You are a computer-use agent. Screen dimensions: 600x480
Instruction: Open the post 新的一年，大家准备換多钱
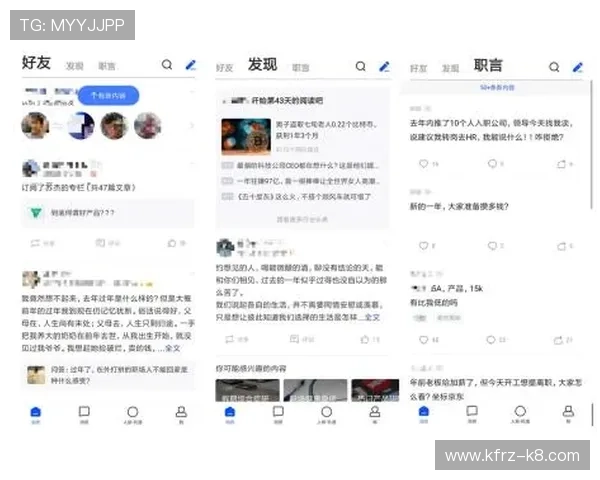pyautogui.click(x=459, y=207)
